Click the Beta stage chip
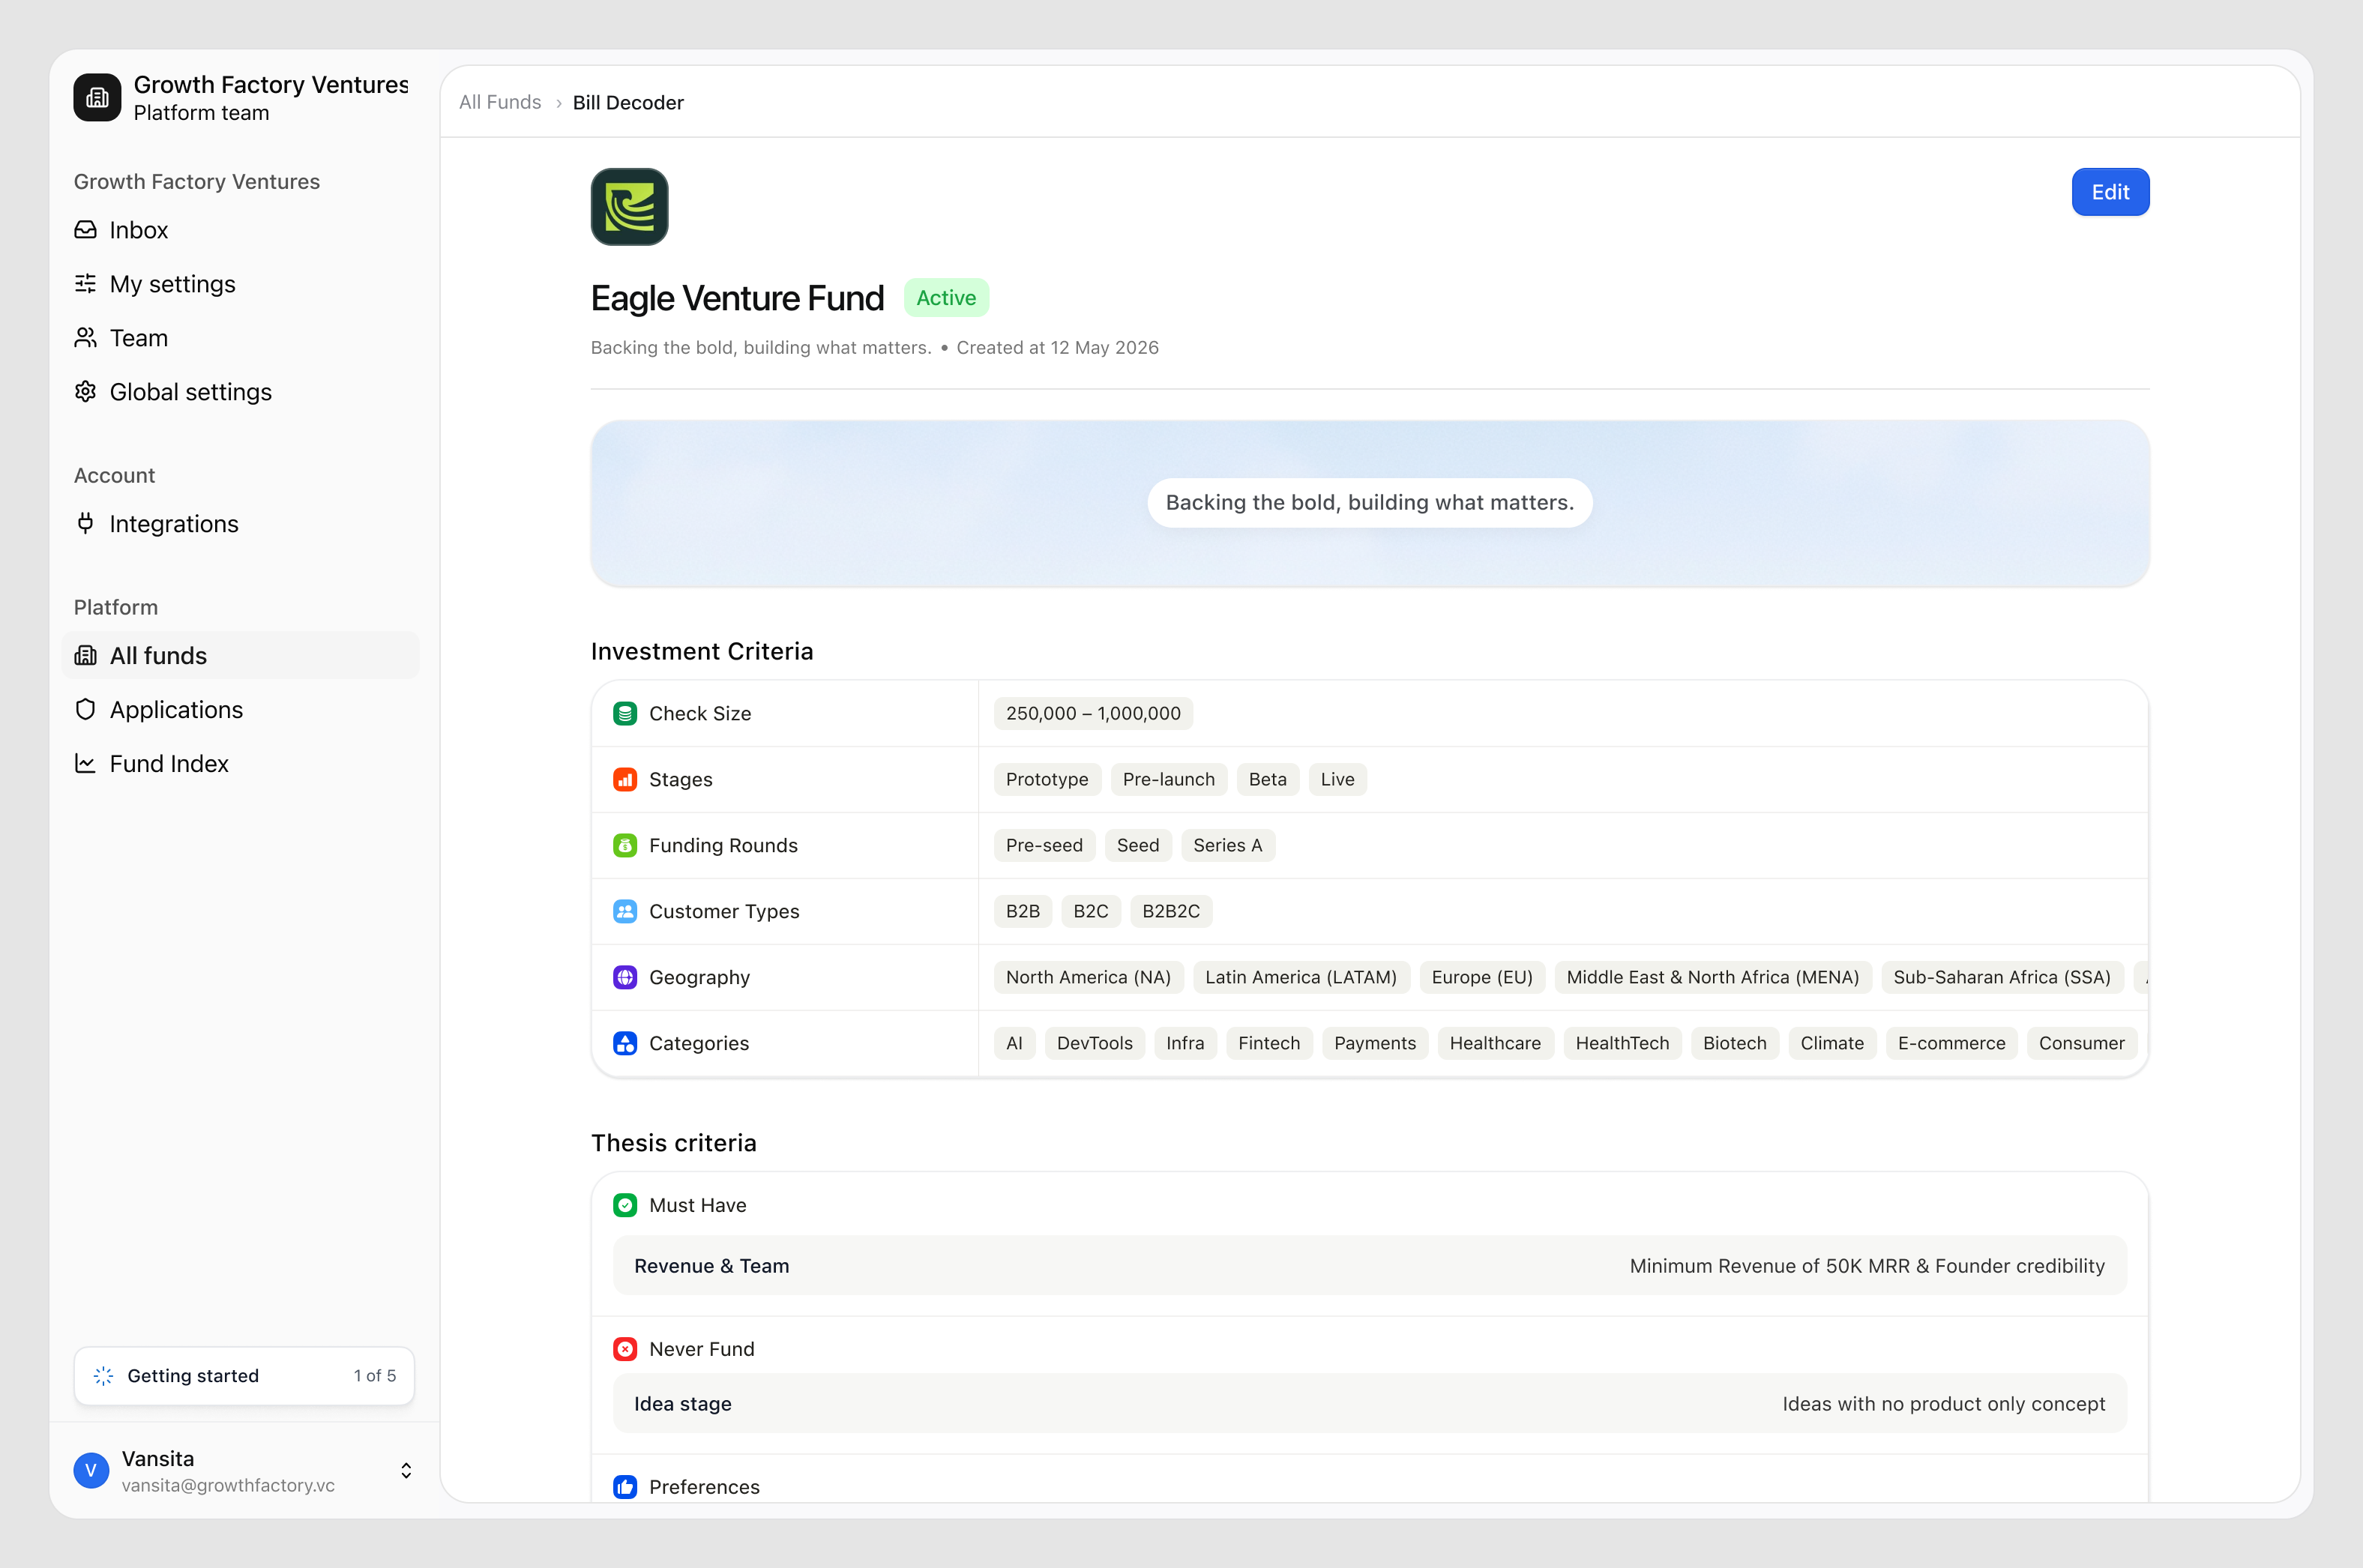2363x1568 pixels. pos(1267,780)
